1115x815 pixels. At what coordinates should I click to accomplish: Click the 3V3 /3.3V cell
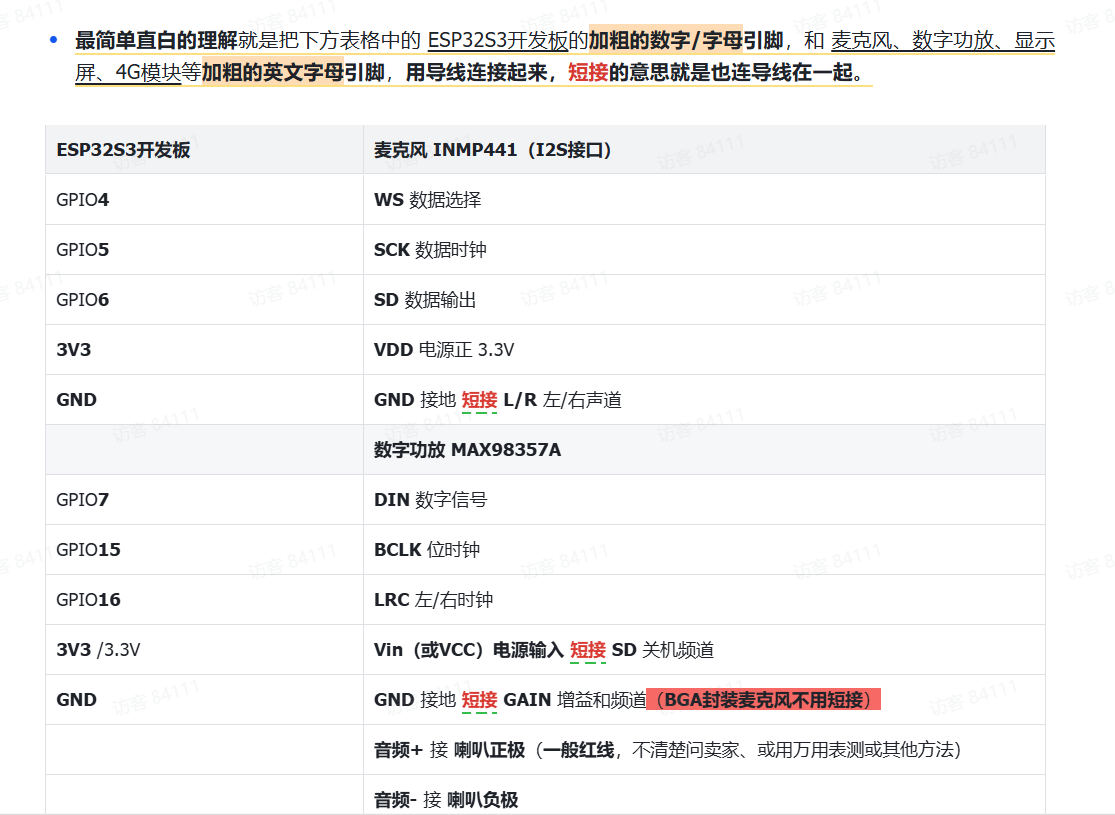coord(204,650)
